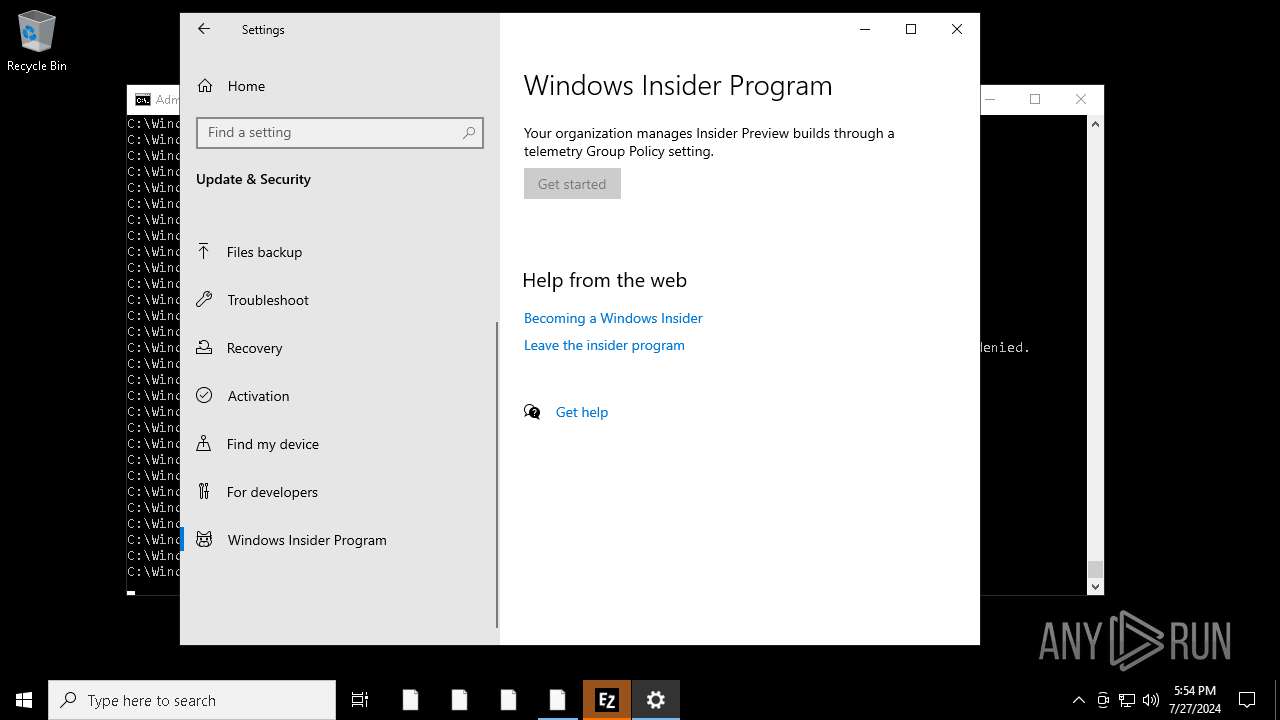Switch to the For developers page
The height and width of the screenshot is (720, 1280).
click(339, 492)
